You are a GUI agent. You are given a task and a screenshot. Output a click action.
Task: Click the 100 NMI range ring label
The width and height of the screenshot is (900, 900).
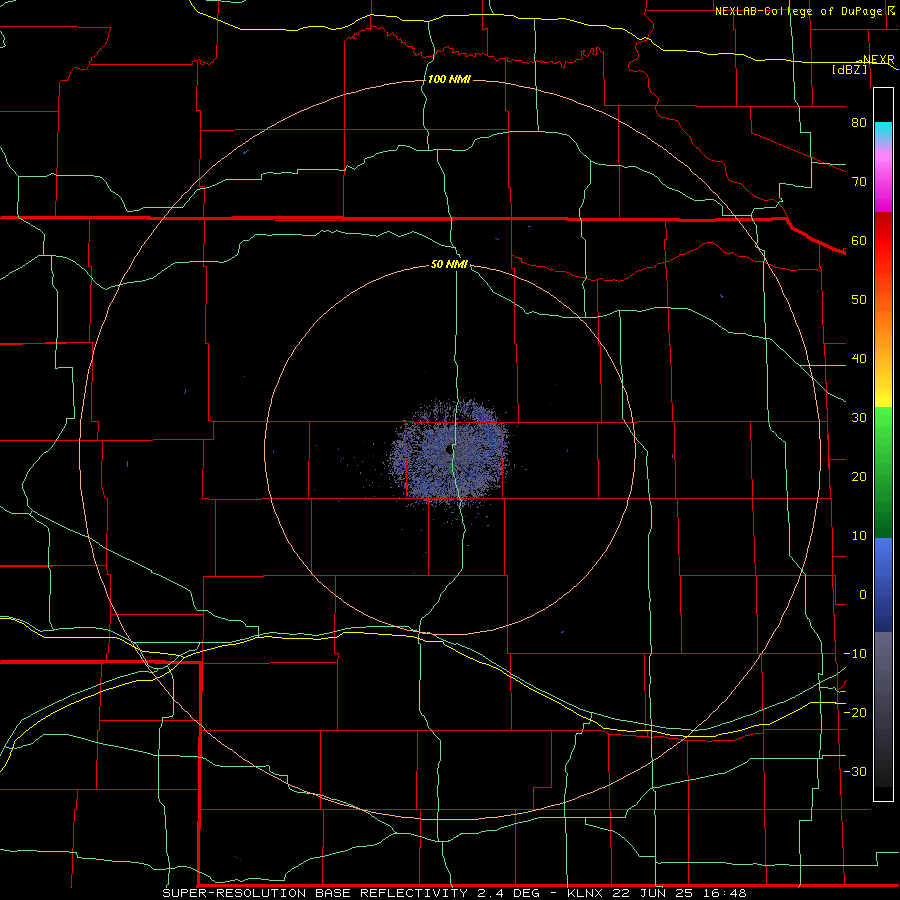(x=449, y=79)
